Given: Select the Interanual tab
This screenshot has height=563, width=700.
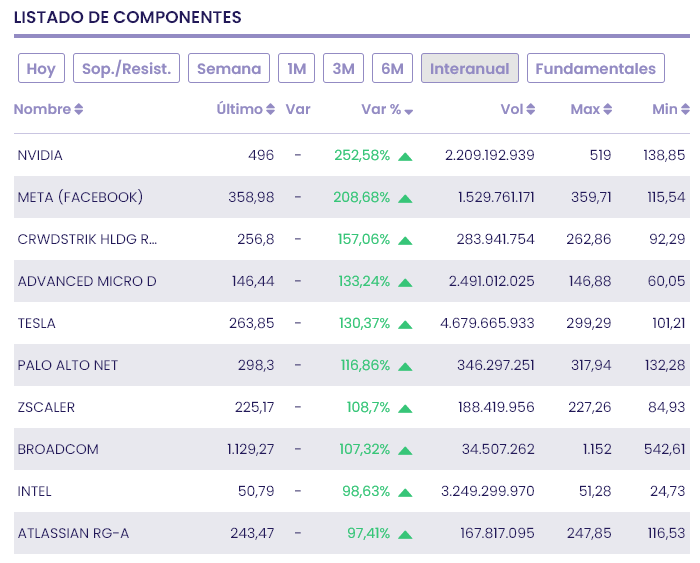Looking at the screenshot, I should pyautogui.click(x=470, y=69).
